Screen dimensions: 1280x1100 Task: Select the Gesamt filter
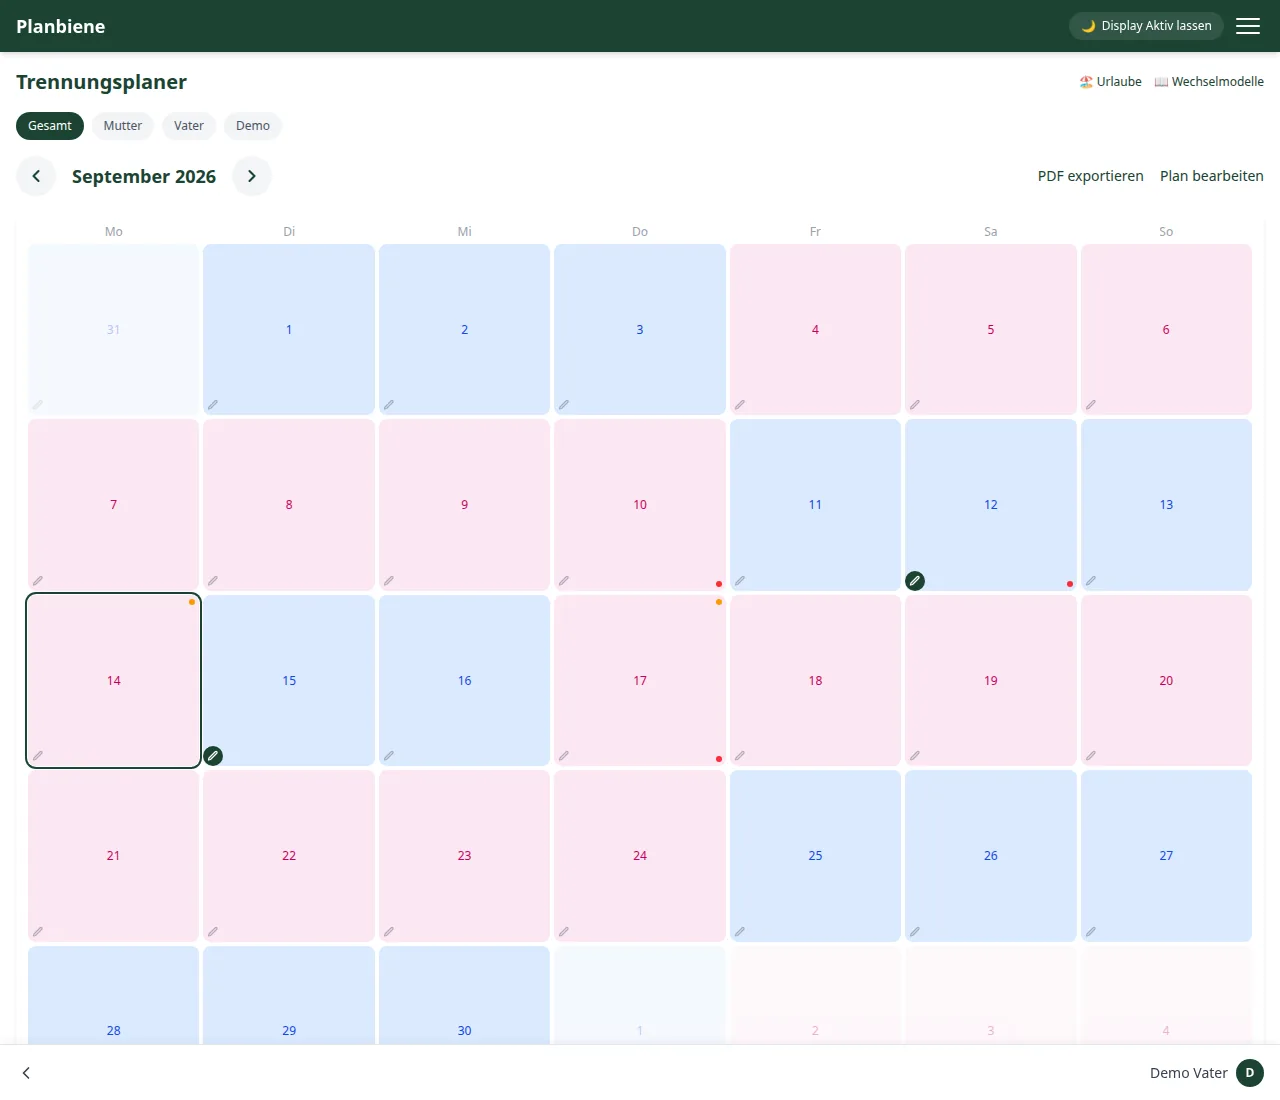(50, 126)
